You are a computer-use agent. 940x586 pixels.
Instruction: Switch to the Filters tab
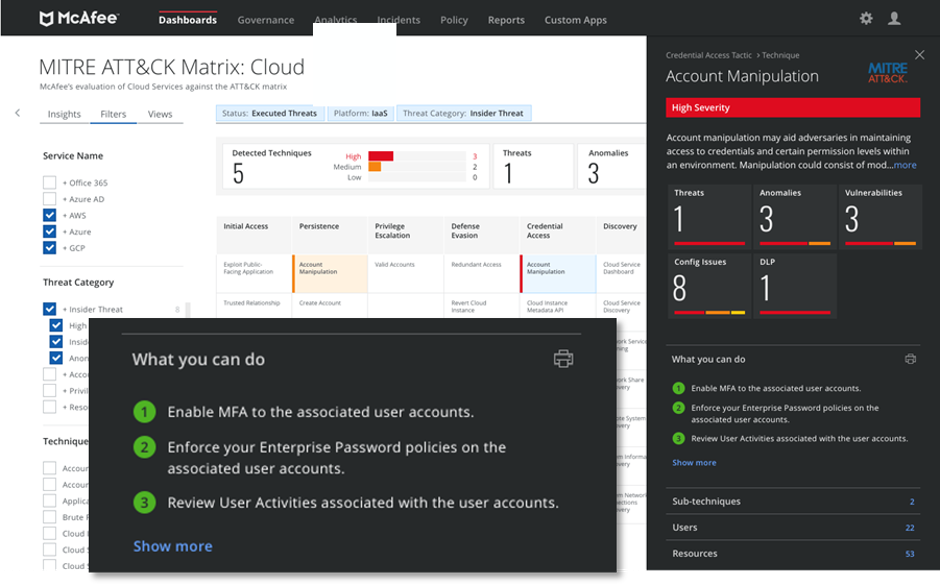pyautogui.click(x=113, y=114)
